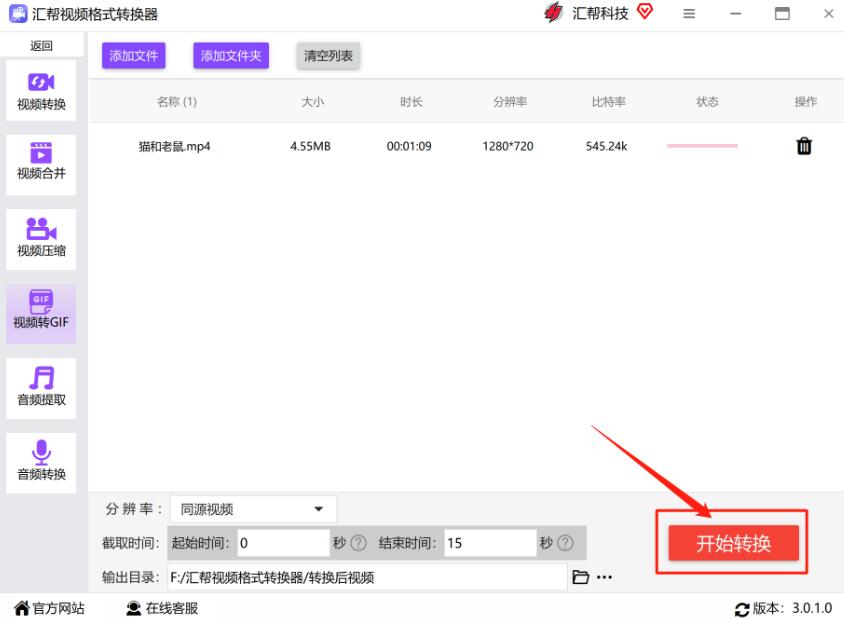Select the 视频转GIF sidebar tab
This screenshot has width=844, height=619.
[x=42, y=312]
